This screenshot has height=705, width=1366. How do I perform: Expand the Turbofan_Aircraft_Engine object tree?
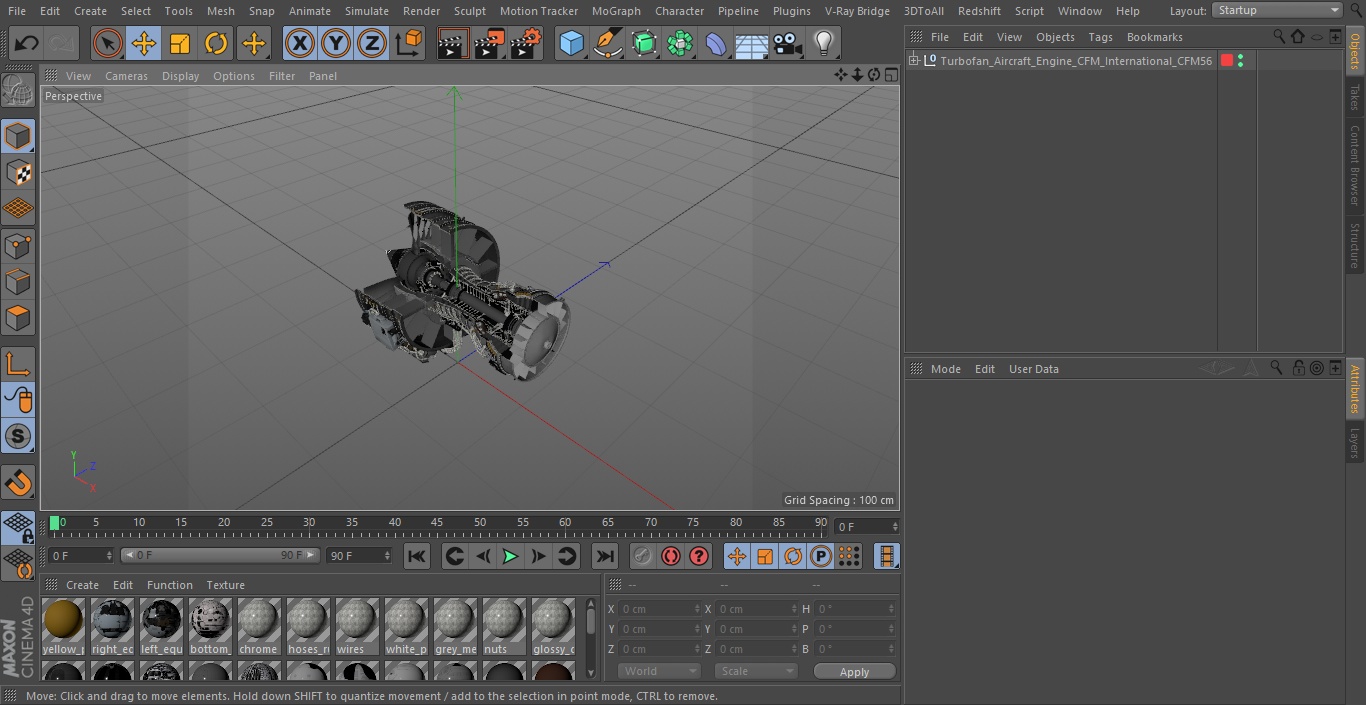tap(913, 61)
